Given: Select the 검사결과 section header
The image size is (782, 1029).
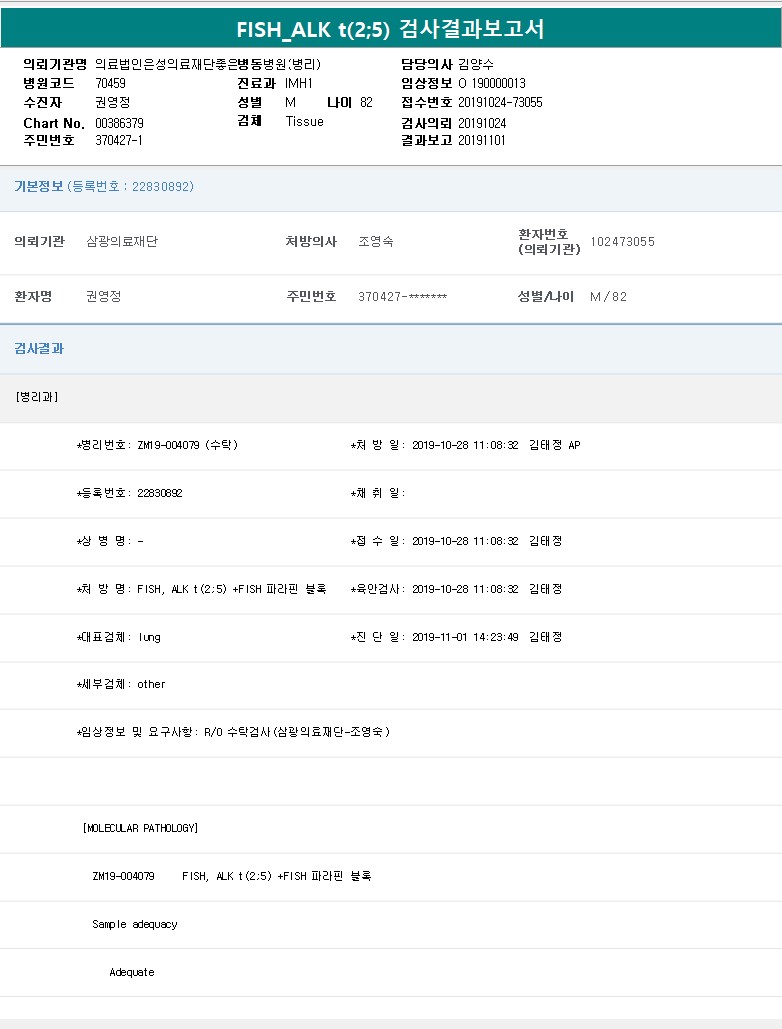Looking at the screenshot, I should pos(39,349).
